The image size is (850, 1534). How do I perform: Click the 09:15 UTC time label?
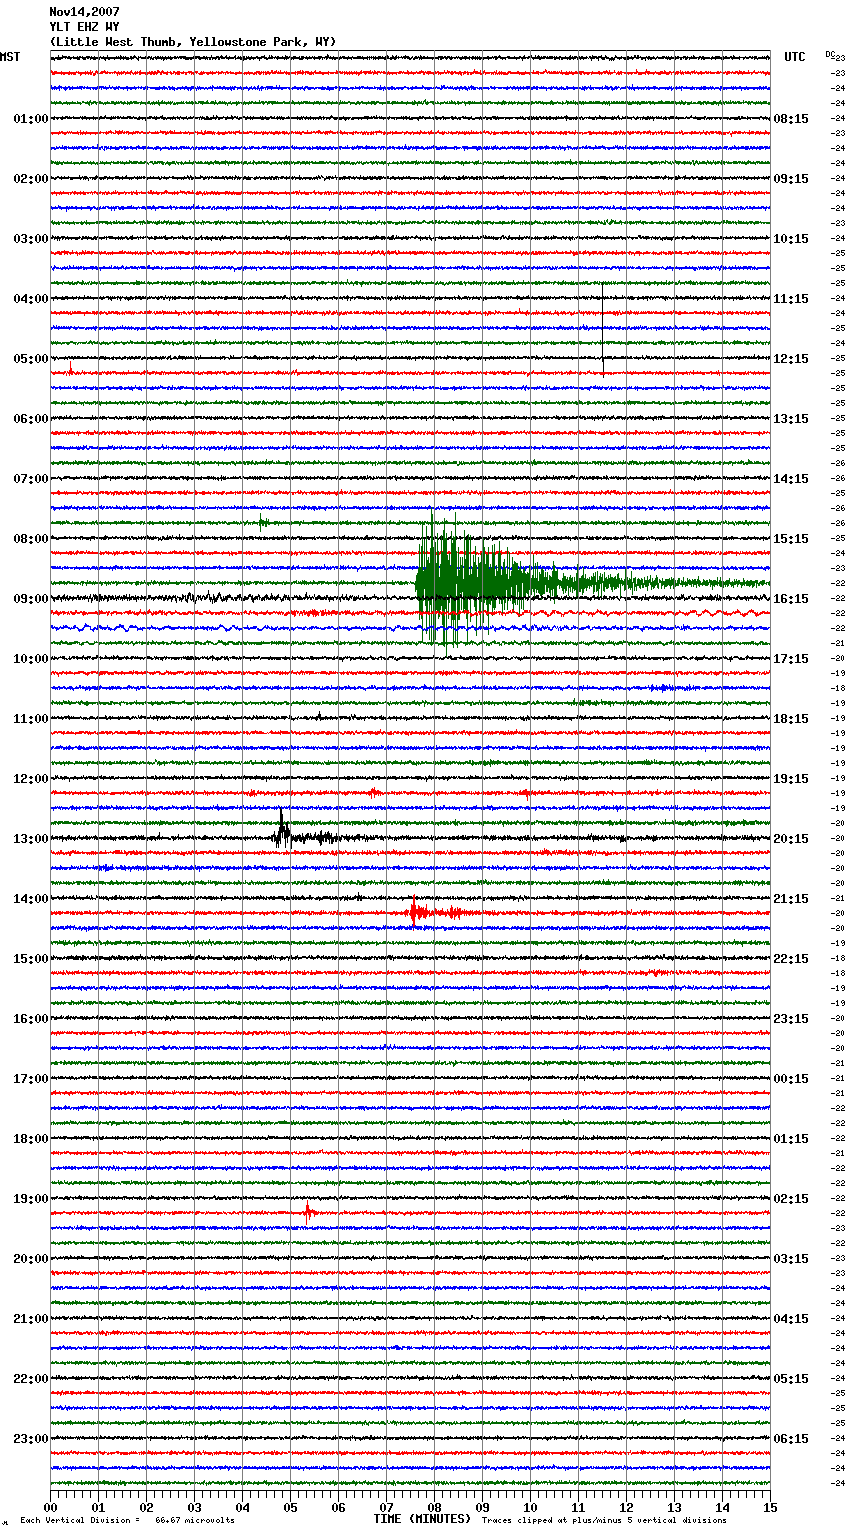click(791, 179)
